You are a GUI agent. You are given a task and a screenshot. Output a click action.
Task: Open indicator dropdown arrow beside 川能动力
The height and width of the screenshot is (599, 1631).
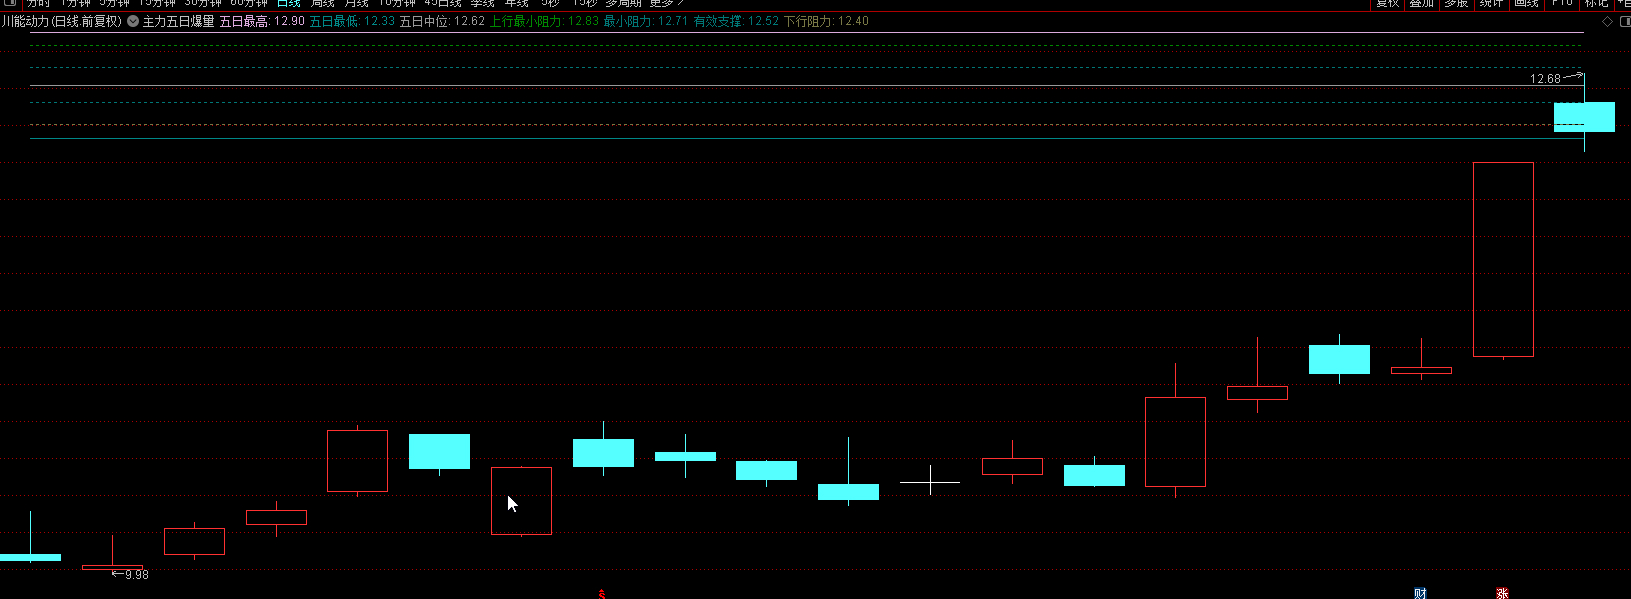pyautogui.click(x=133, y=21)
